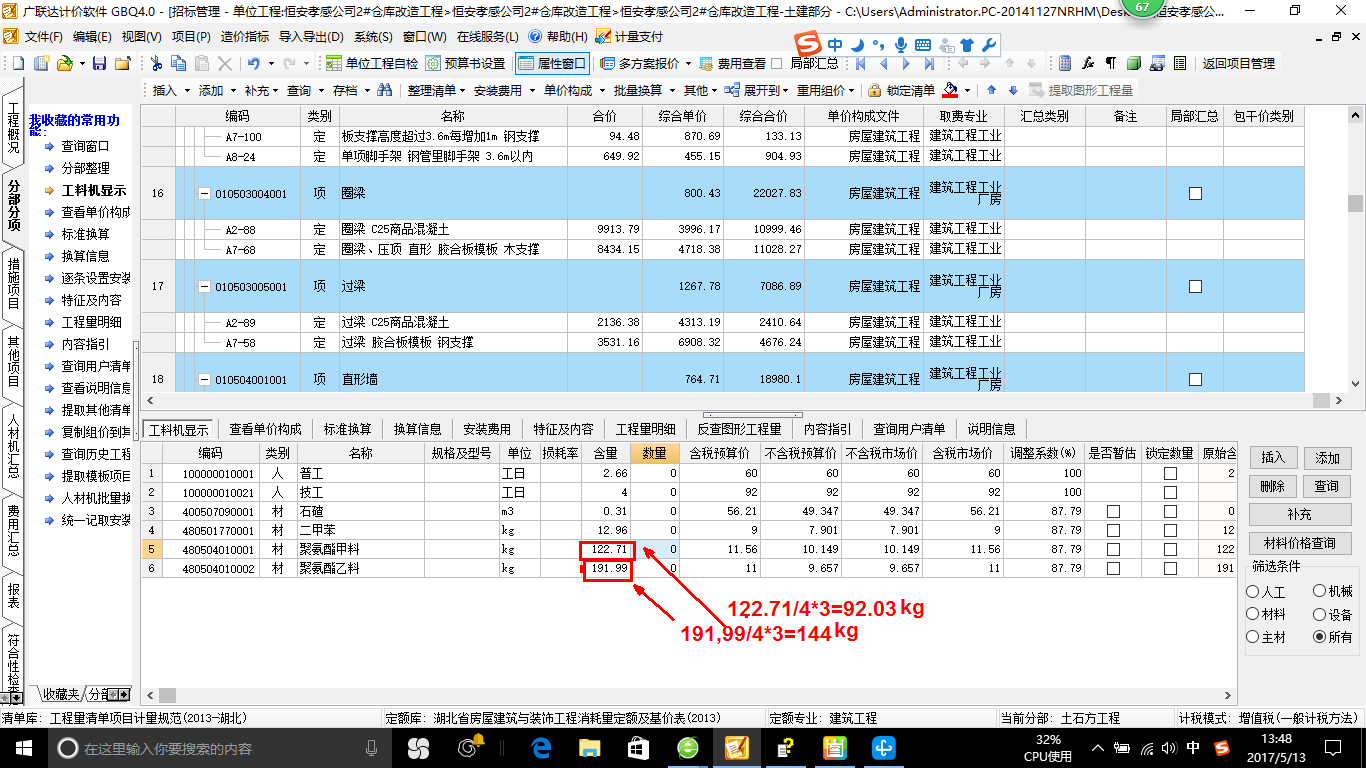
Task: Click the 锁定清单 lock icon button
Action: click(901, 90)
